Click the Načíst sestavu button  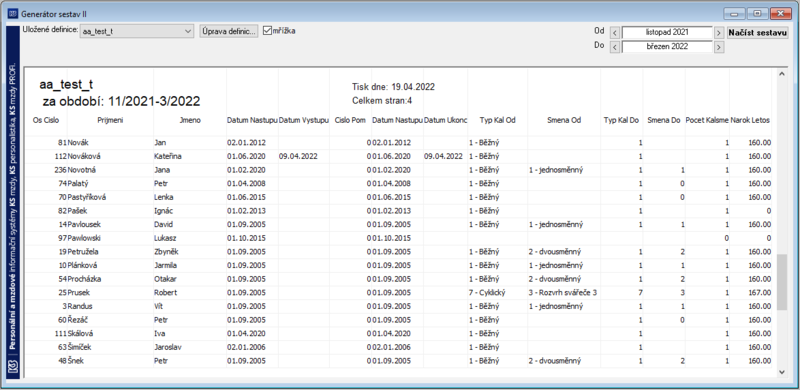click(758, 33)
